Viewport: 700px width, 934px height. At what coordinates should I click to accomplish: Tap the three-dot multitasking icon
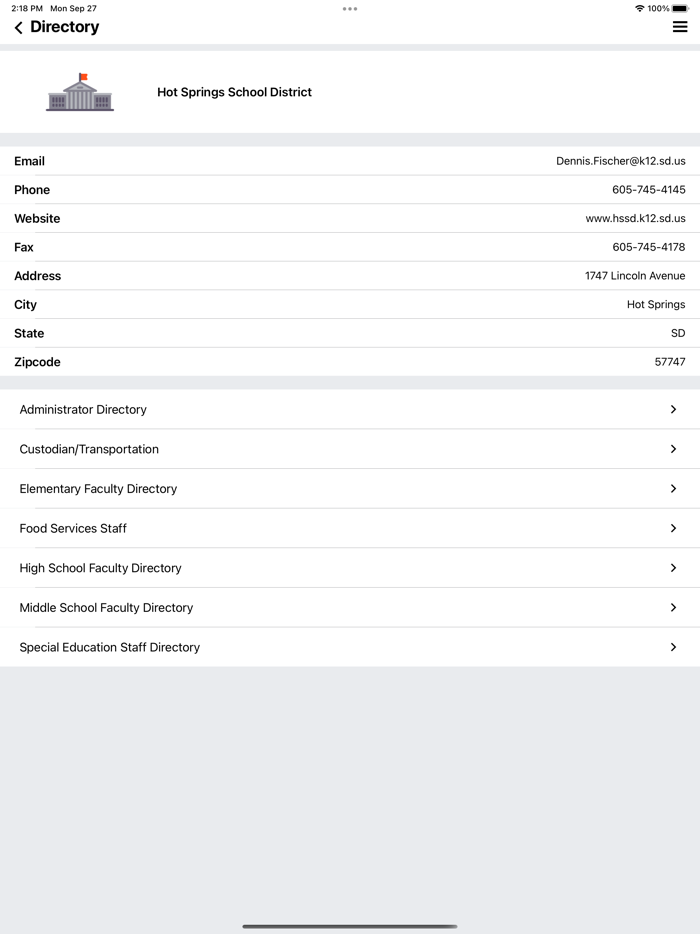(350, 9)
